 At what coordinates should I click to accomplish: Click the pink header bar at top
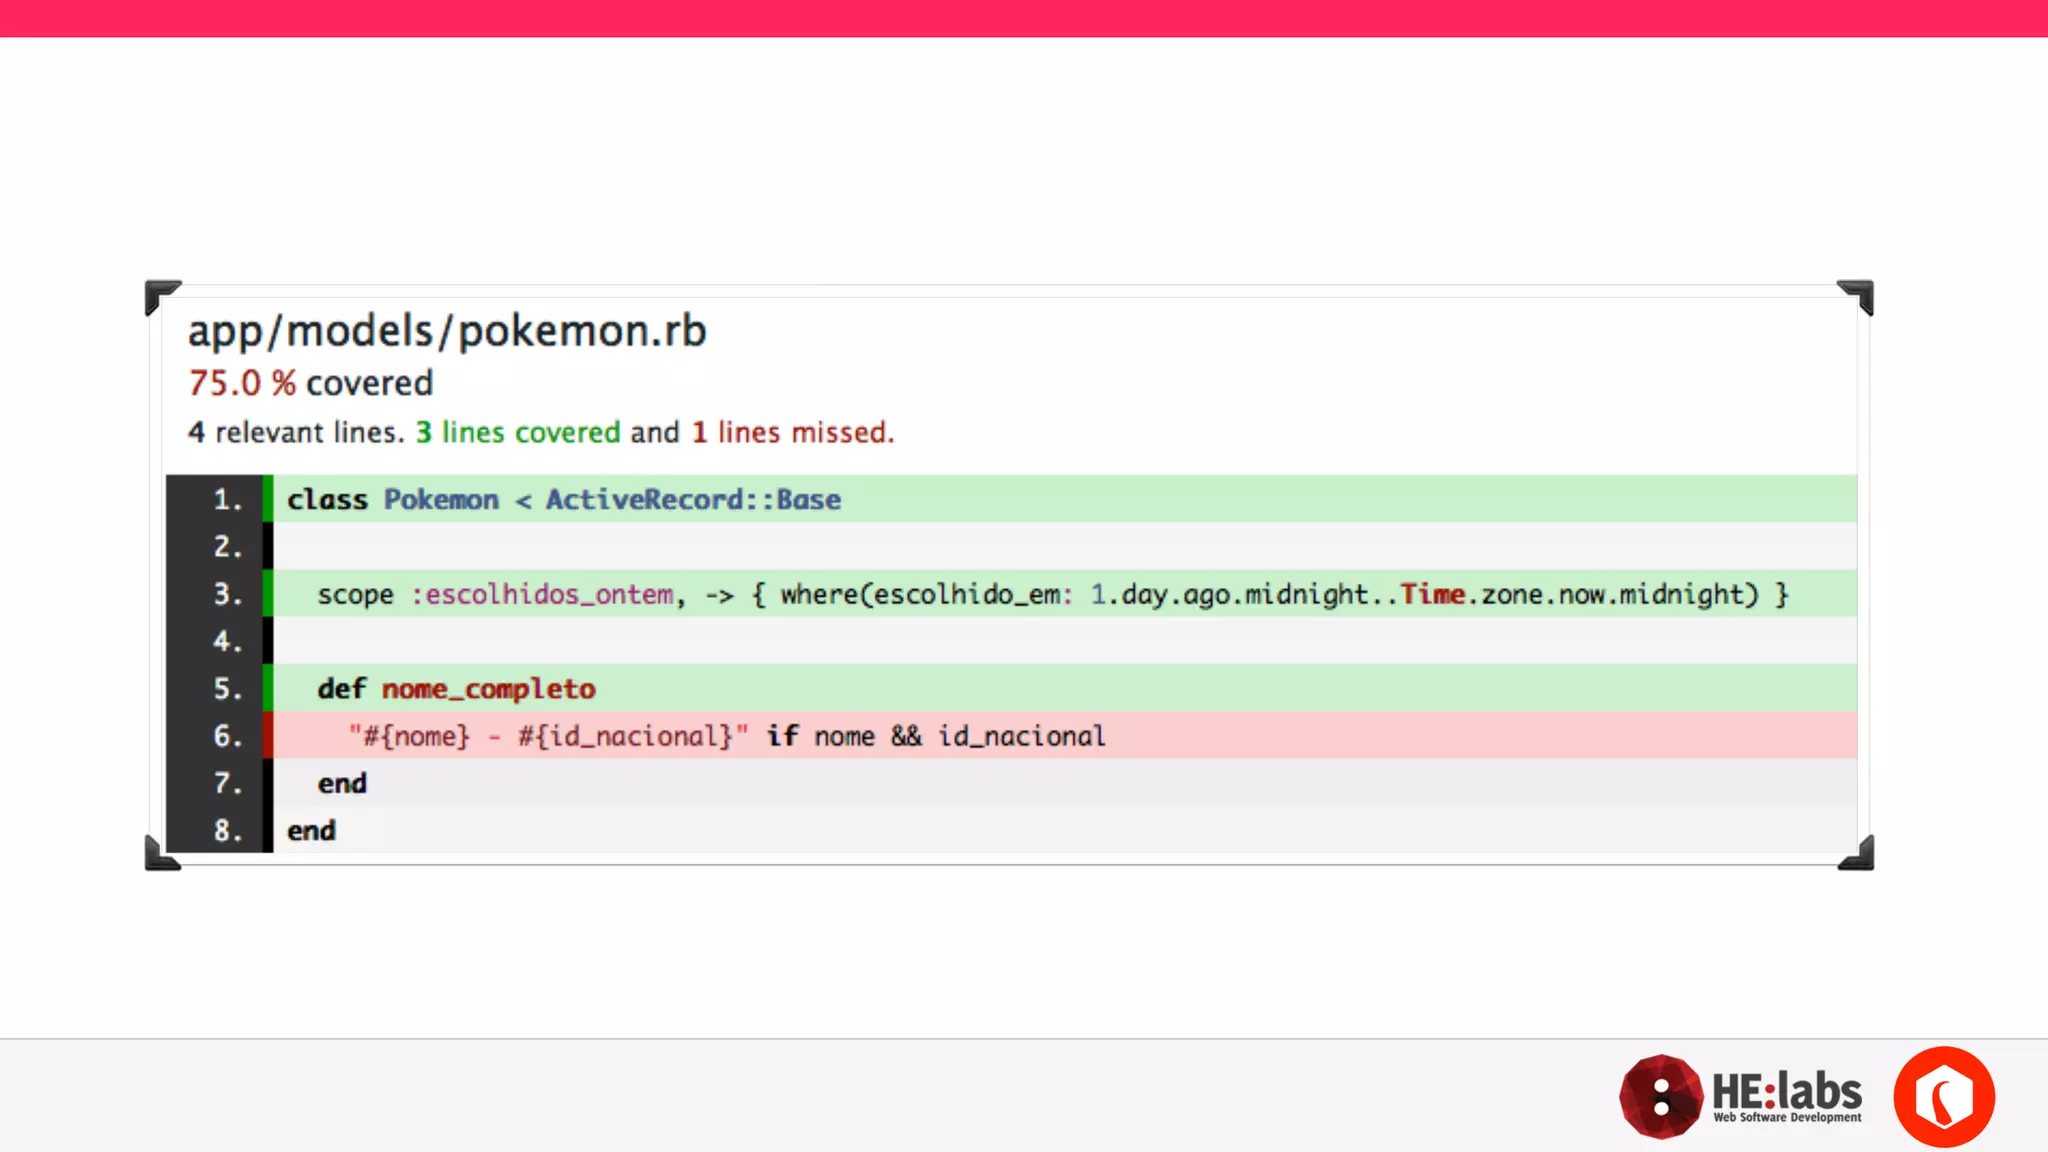(1024, 18)
